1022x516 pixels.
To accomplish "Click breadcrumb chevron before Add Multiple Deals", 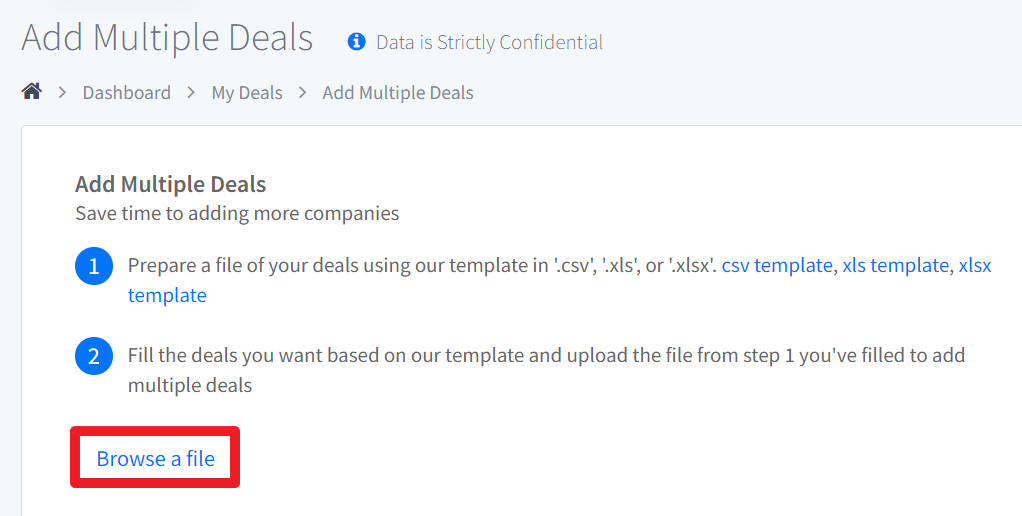I will [302, 93].
